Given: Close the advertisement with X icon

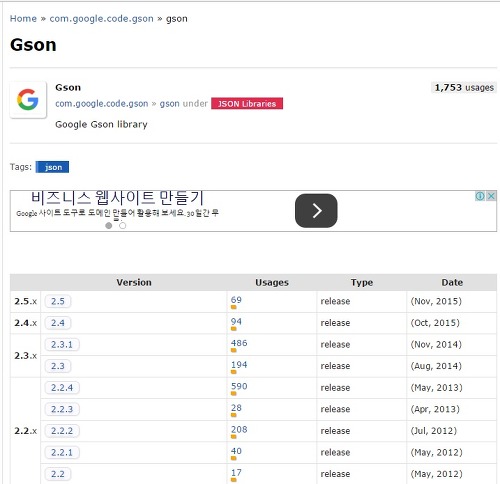Looking at the screenshot, I should 491,196.
